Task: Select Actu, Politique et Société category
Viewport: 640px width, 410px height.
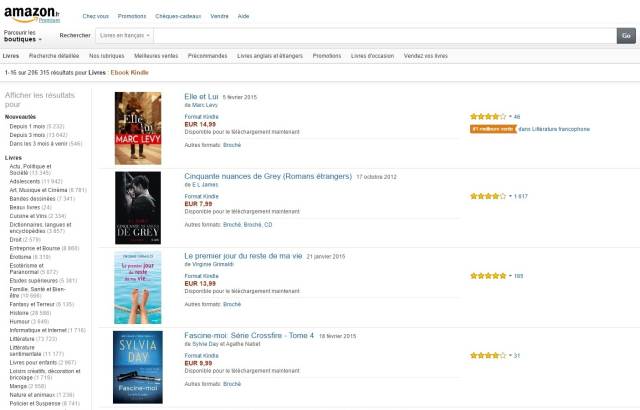Action: pos(31,170)
